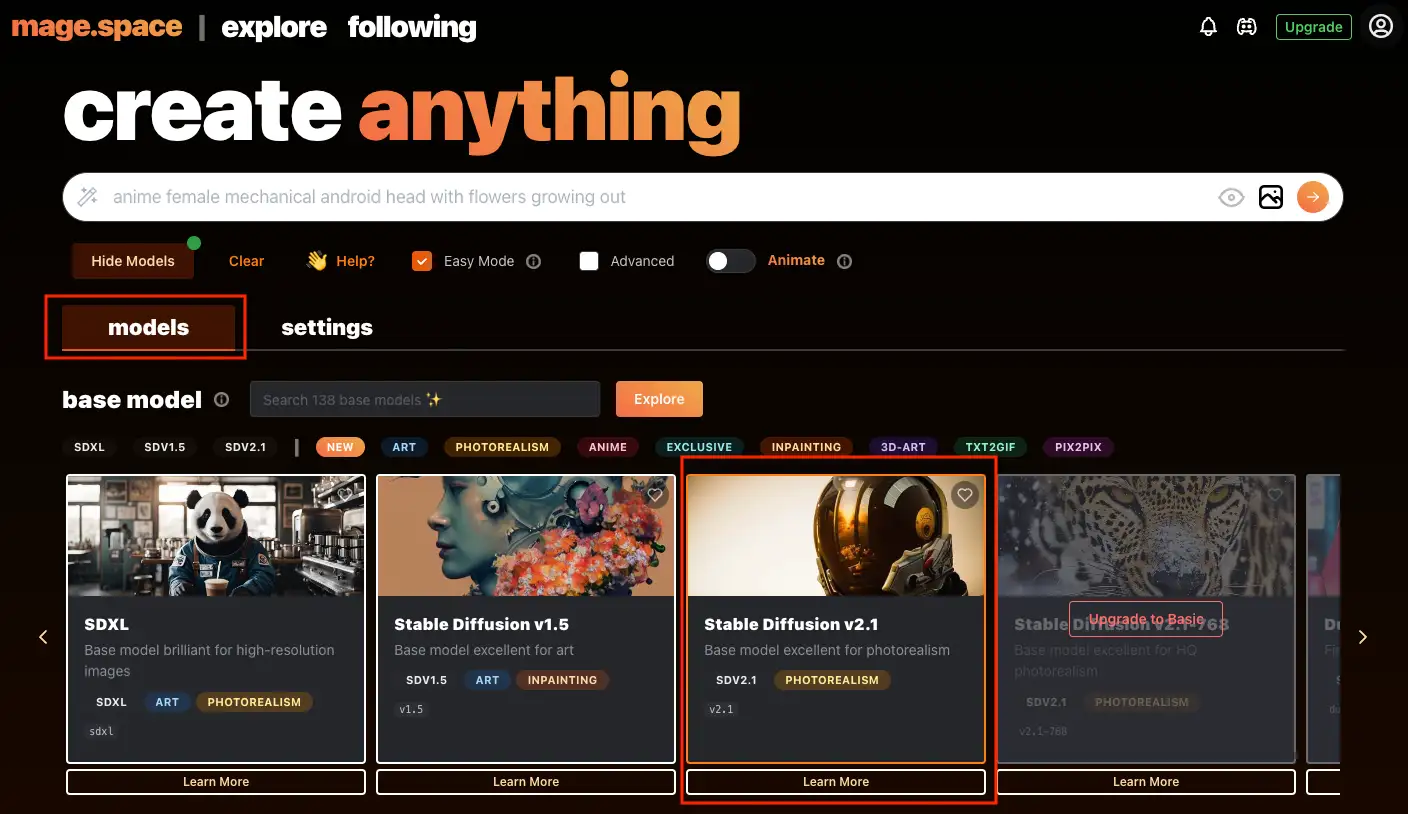Viewport: 1408px width, 814px height.
Task: Click the orange Explore button
Action: (659, 399)
